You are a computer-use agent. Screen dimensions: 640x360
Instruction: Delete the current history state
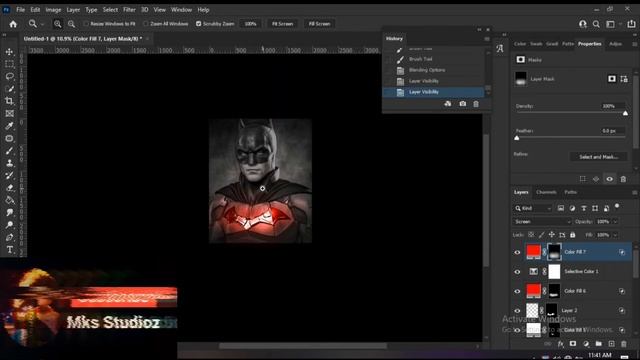476,104
